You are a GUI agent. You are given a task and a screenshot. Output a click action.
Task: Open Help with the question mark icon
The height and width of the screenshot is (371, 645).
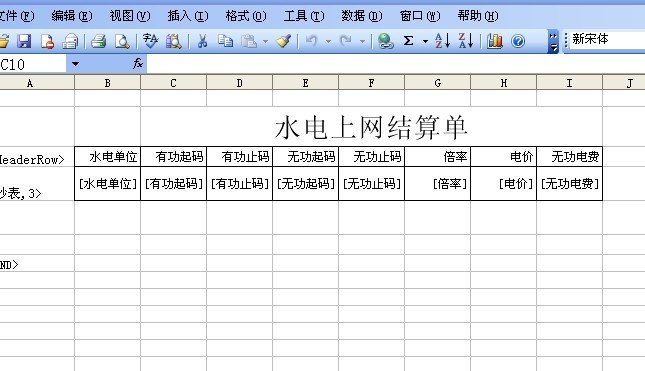tap(518, 41)
